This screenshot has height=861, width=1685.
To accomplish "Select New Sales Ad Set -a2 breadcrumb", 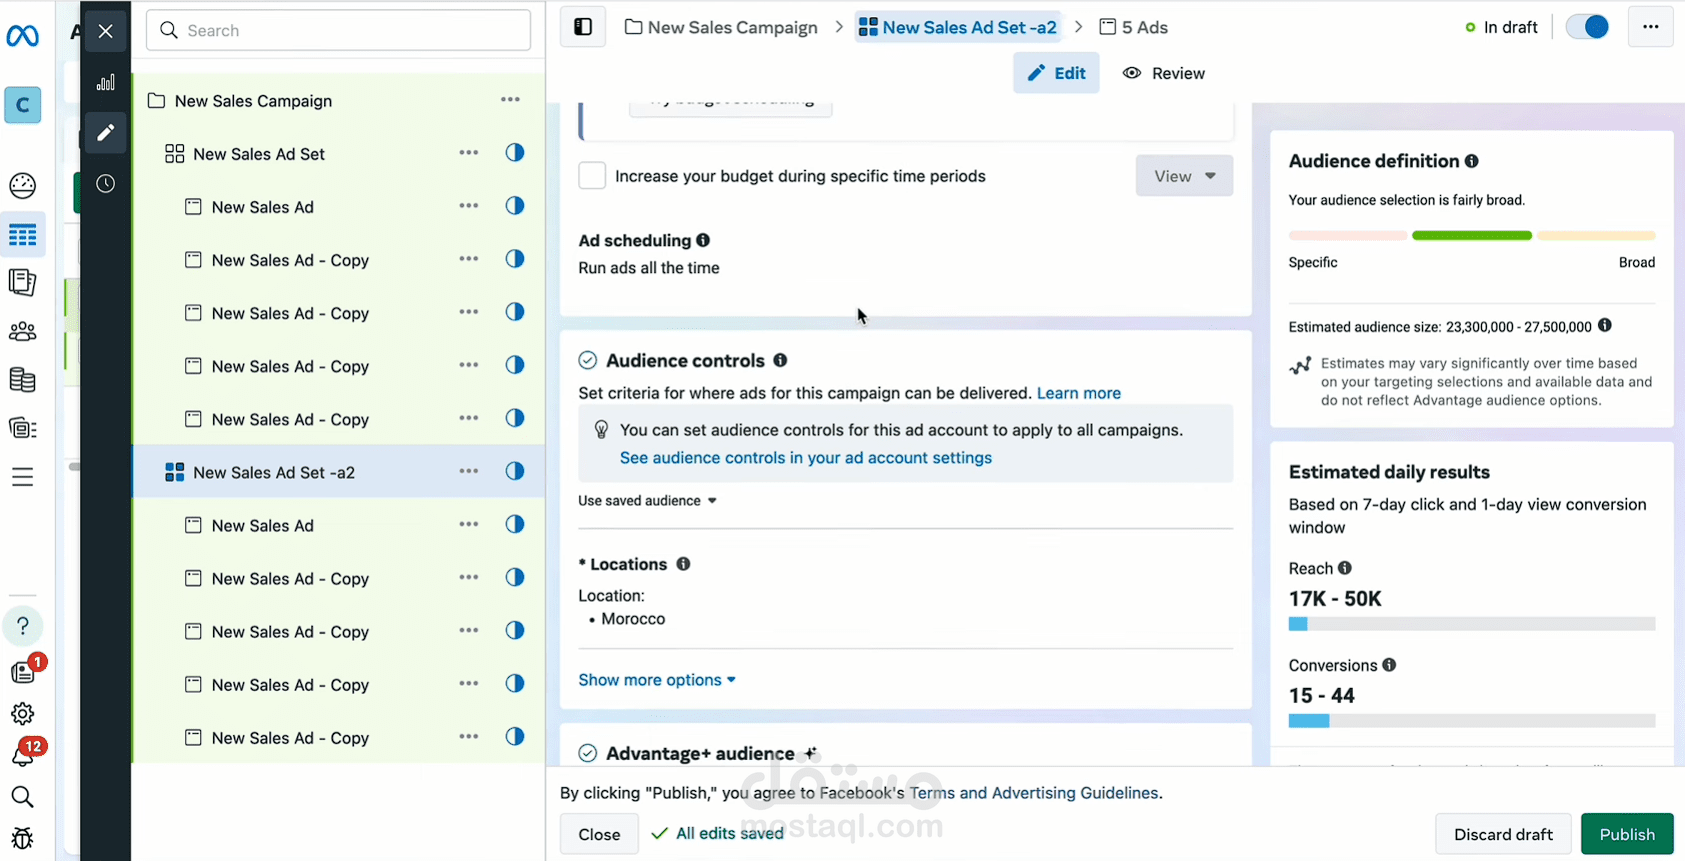I will pos(958,27).
